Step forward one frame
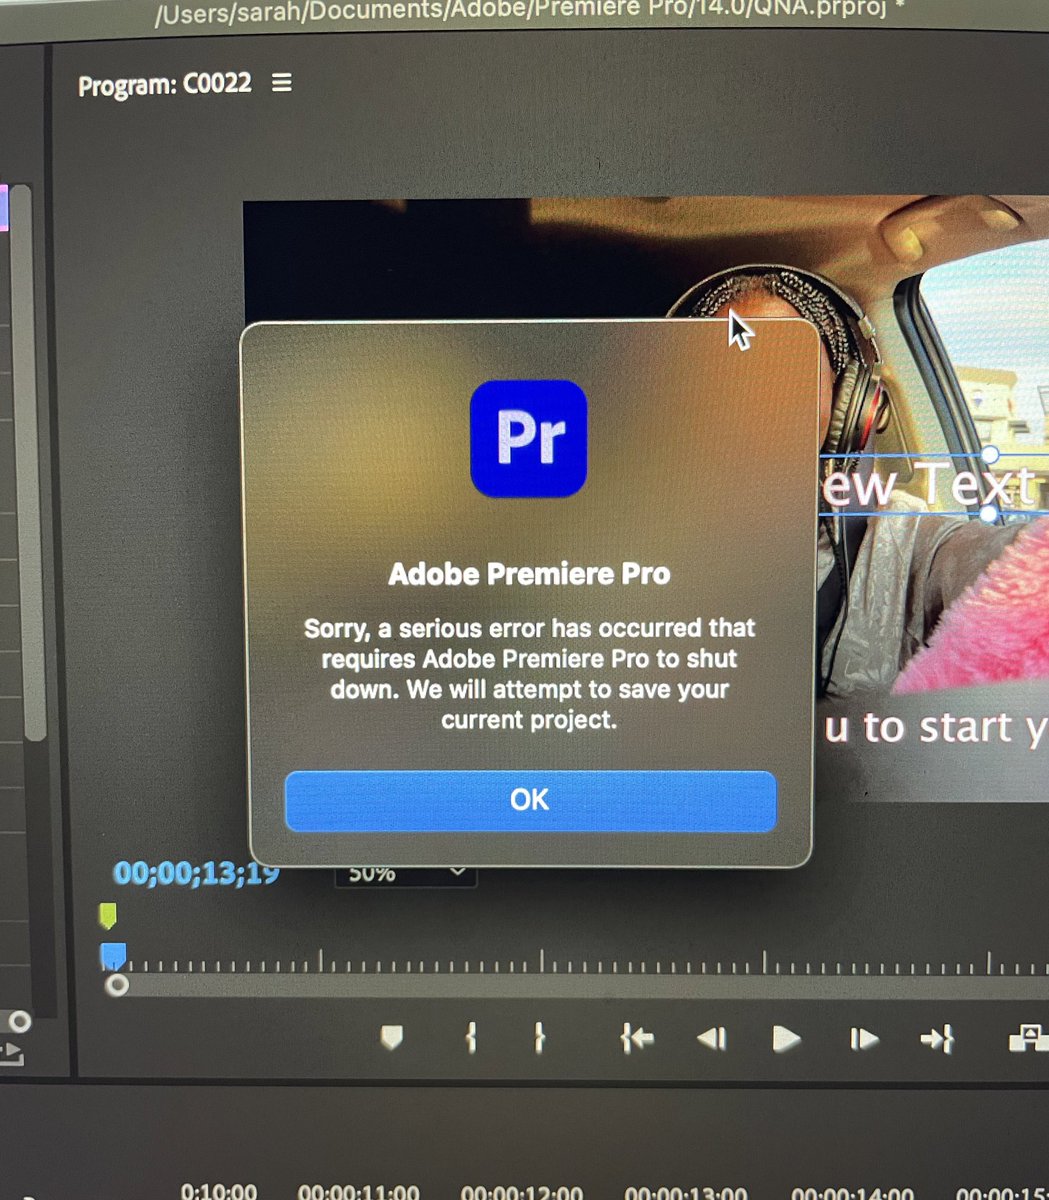Screen dimensions: 1049x1200 tap(863, 1040)
